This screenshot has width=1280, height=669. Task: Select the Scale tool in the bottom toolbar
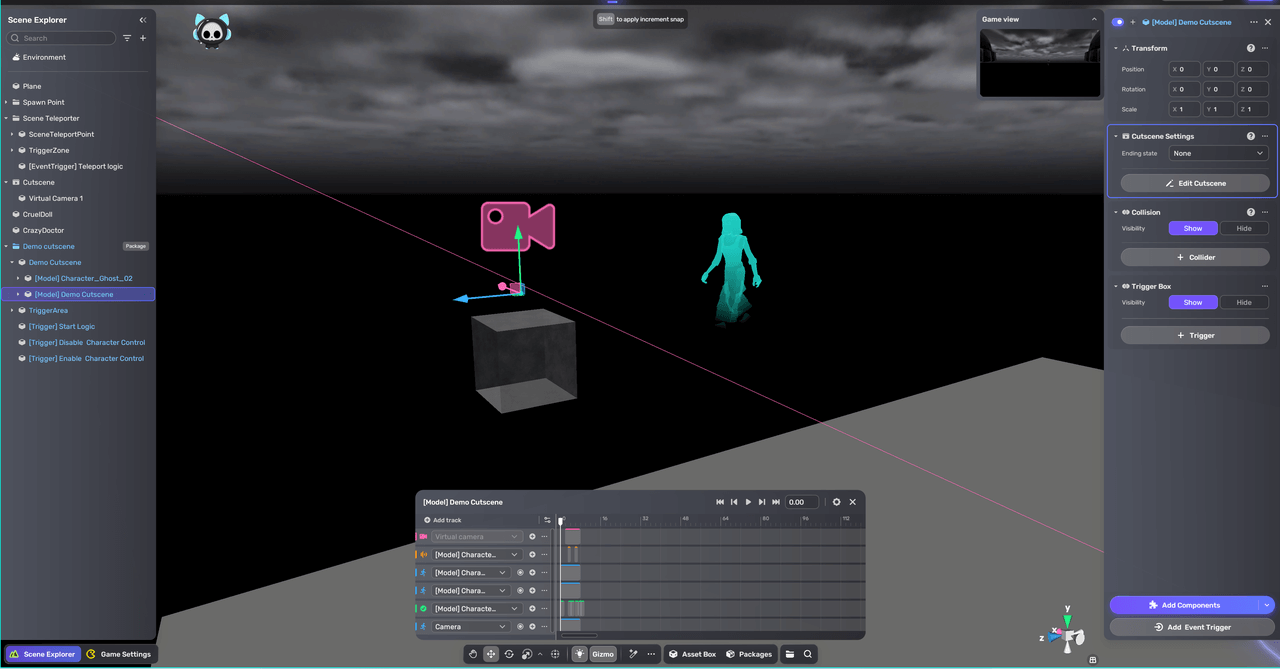tap(527, 653)
